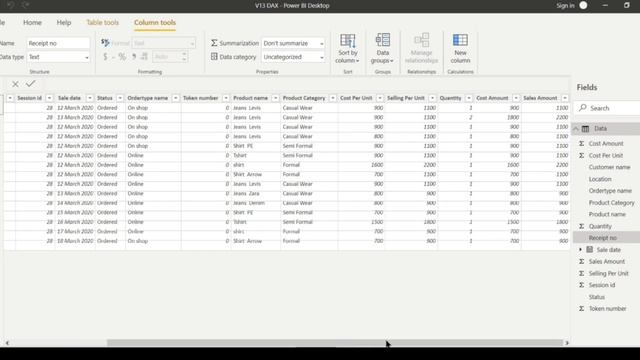Open the Session id column filter dropdown
The width and height of the screenshot is (640, 360).
49,98
